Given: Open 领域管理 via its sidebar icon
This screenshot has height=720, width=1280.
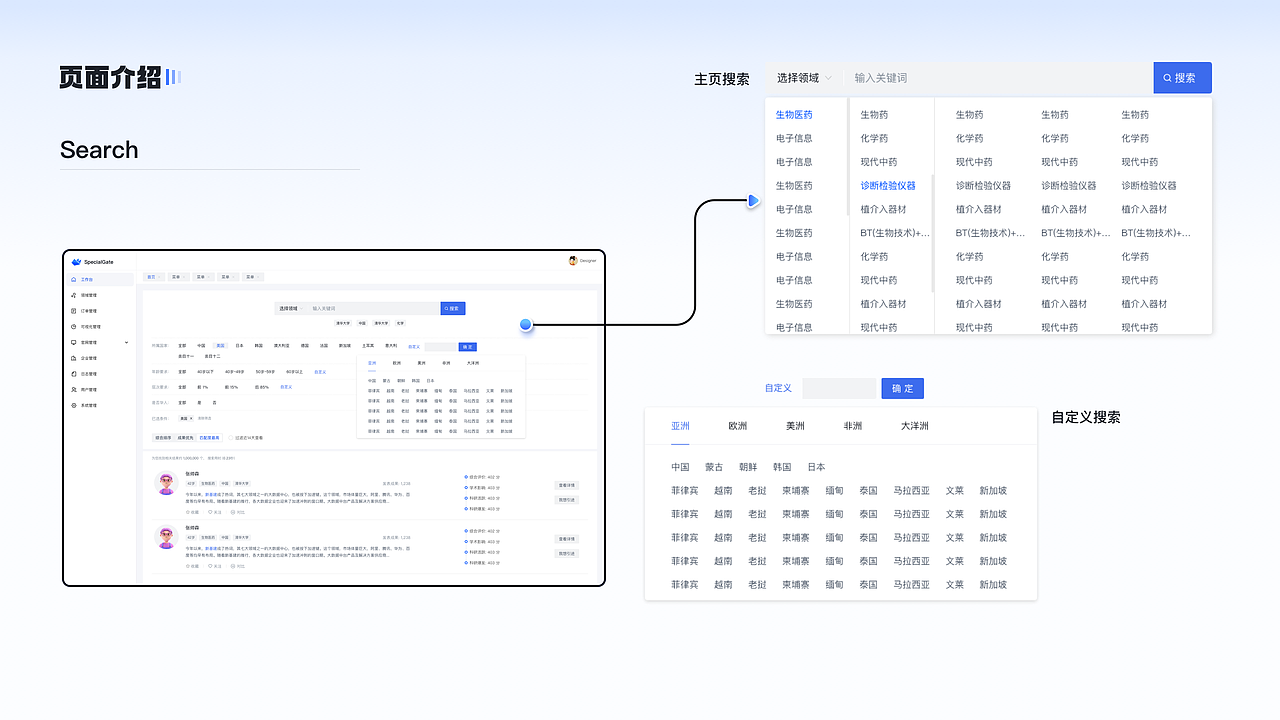Looking at the screenshot, I should [x=74, y=295].
